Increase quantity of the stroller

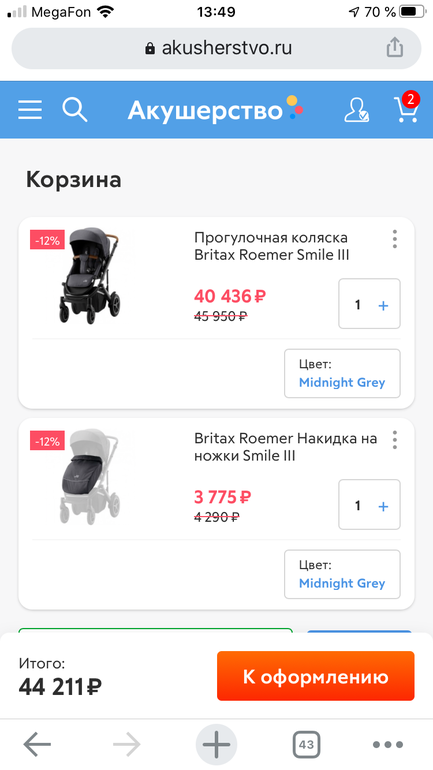(383, 305)
